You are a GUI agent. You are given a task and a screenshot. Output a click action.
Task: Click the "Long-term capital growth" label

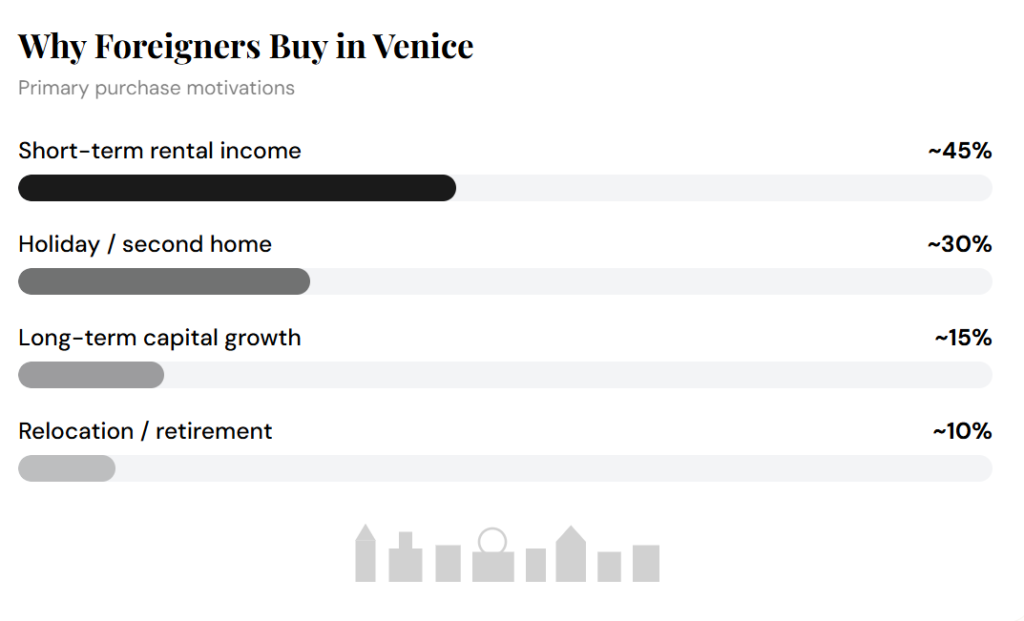tap(160, 337)
